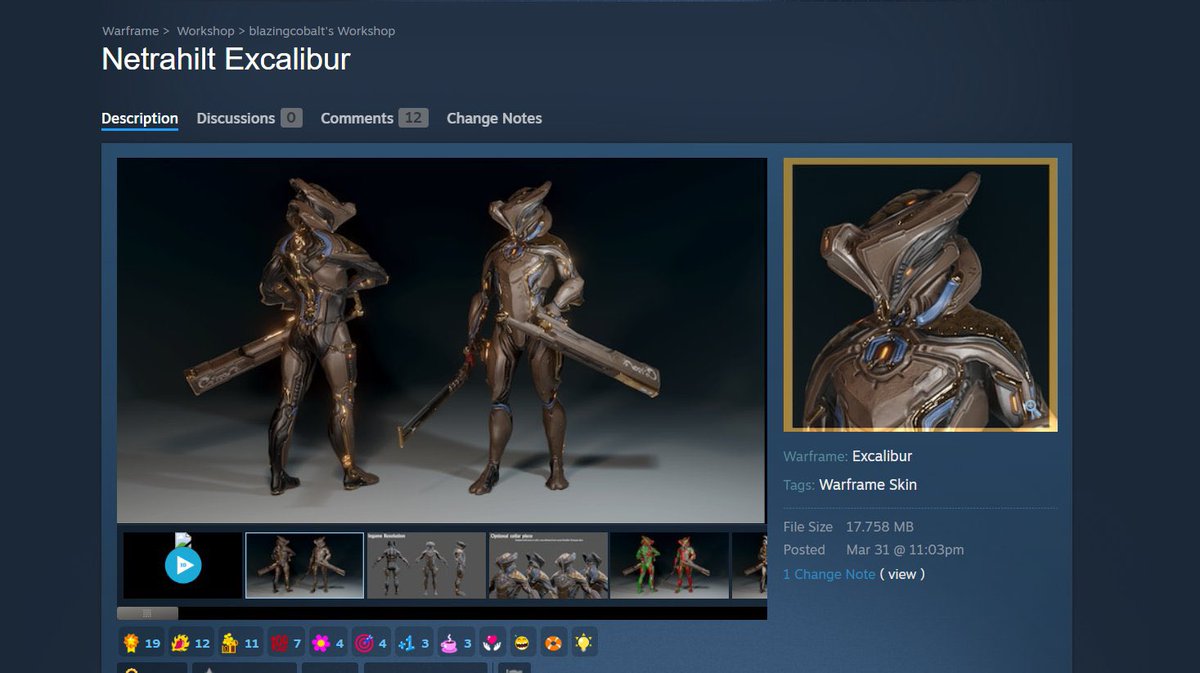Select the two-figure pose thumbnail

tap(305, 565)
